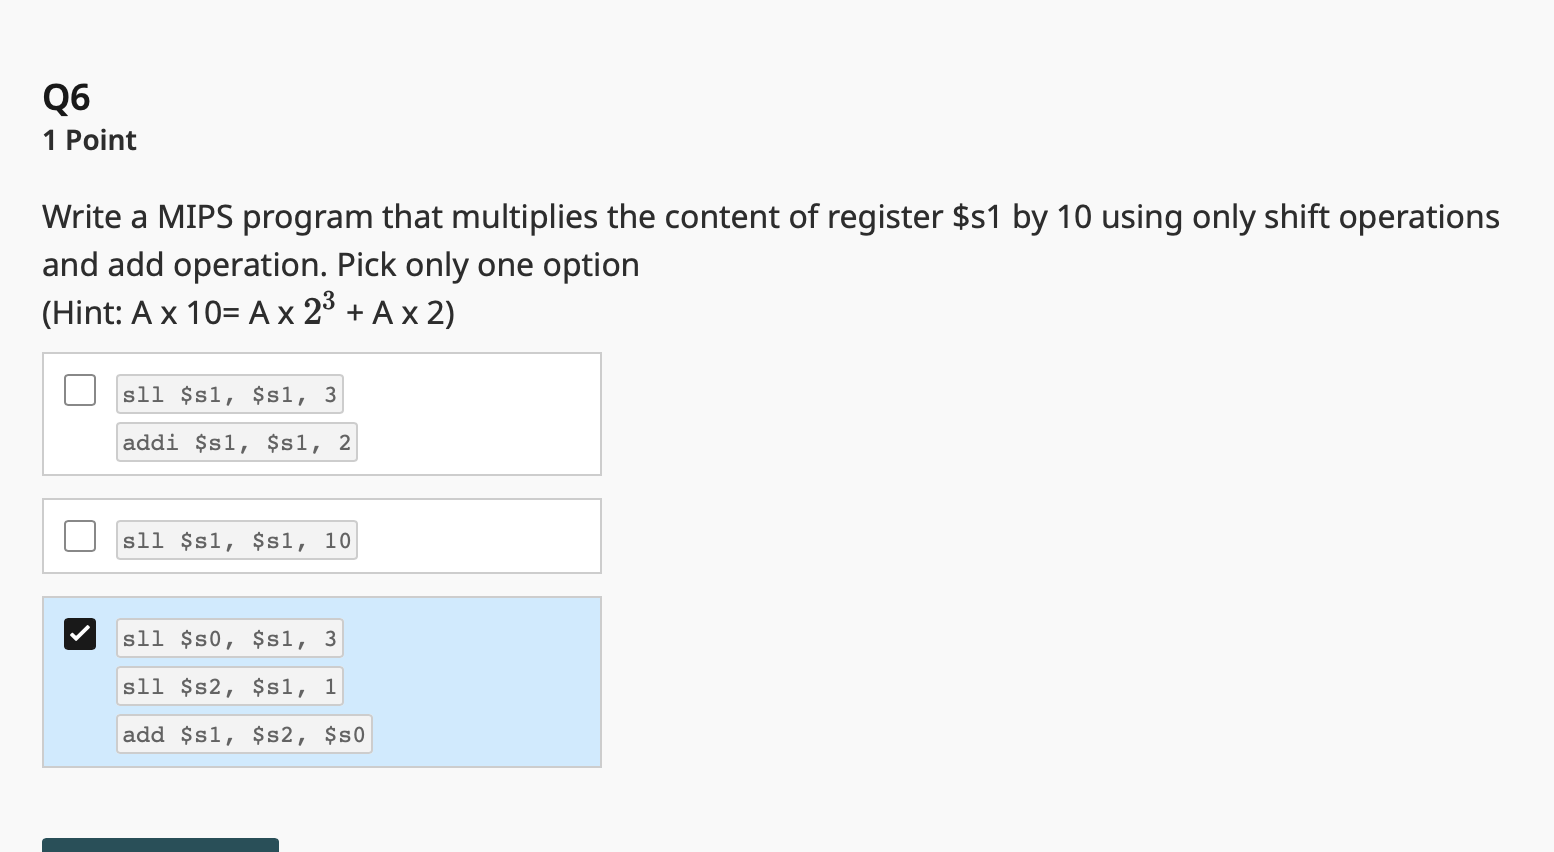Image resolution: width=1554 pixels, height=852 pixels.
Task: Check the first answer option checkbox
Action: 79,389
